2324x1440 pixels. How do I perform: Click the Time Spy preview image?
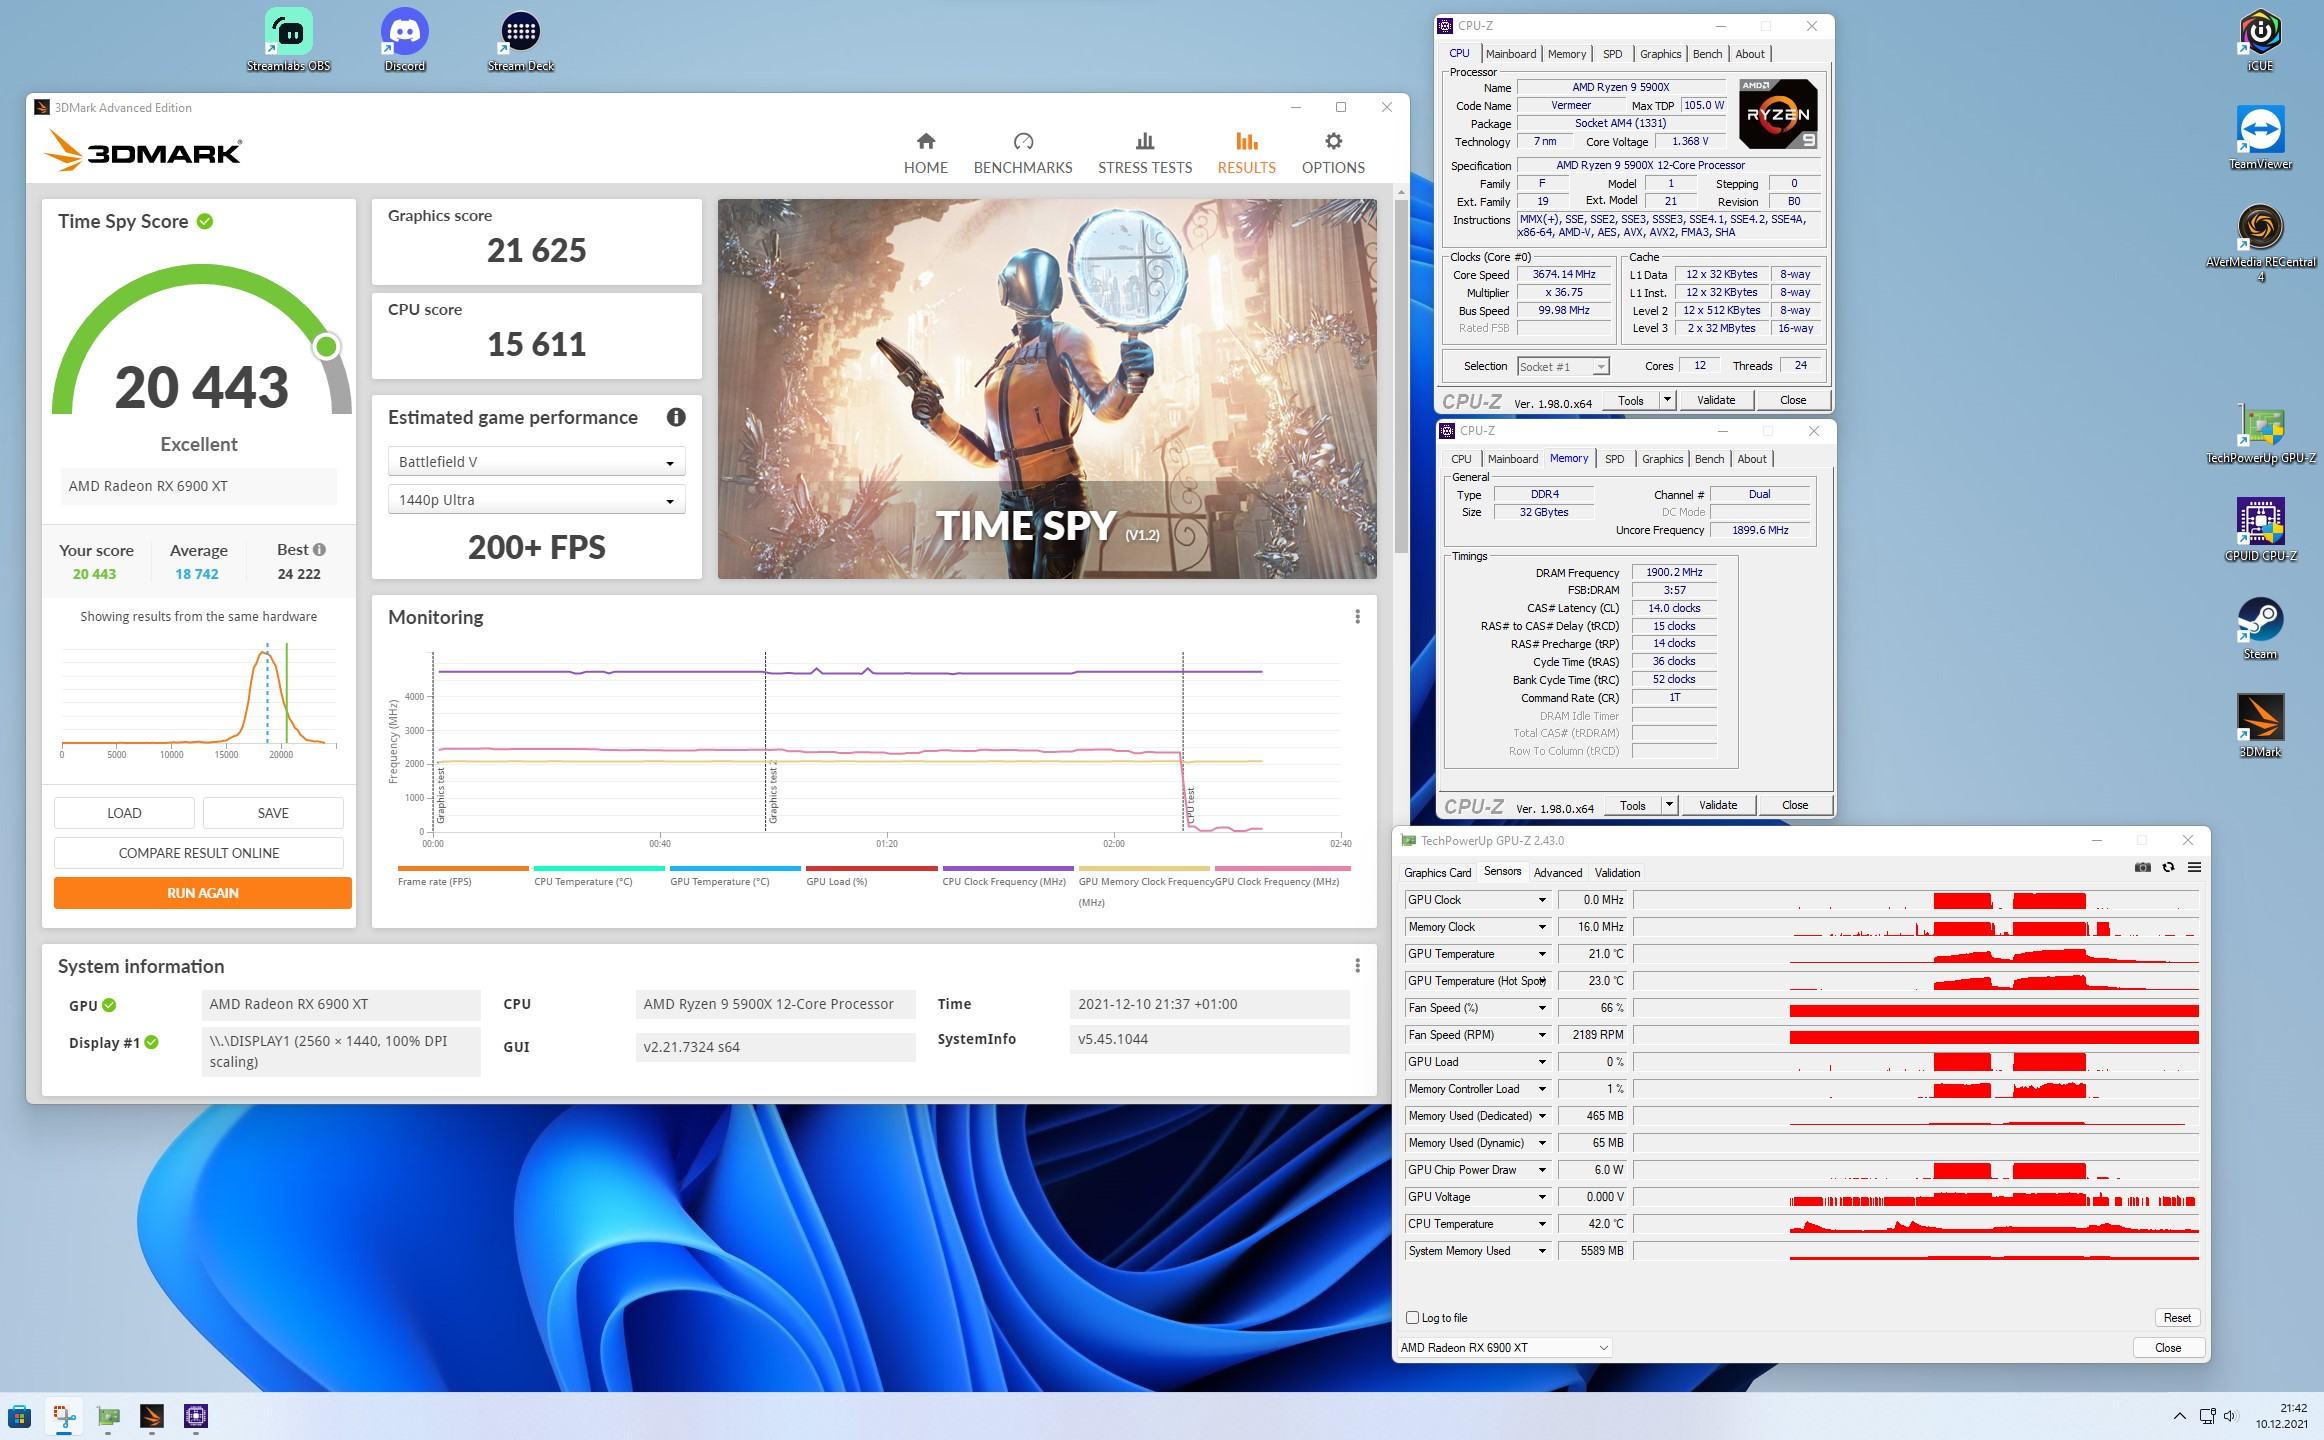click(x=1047, y=388)
